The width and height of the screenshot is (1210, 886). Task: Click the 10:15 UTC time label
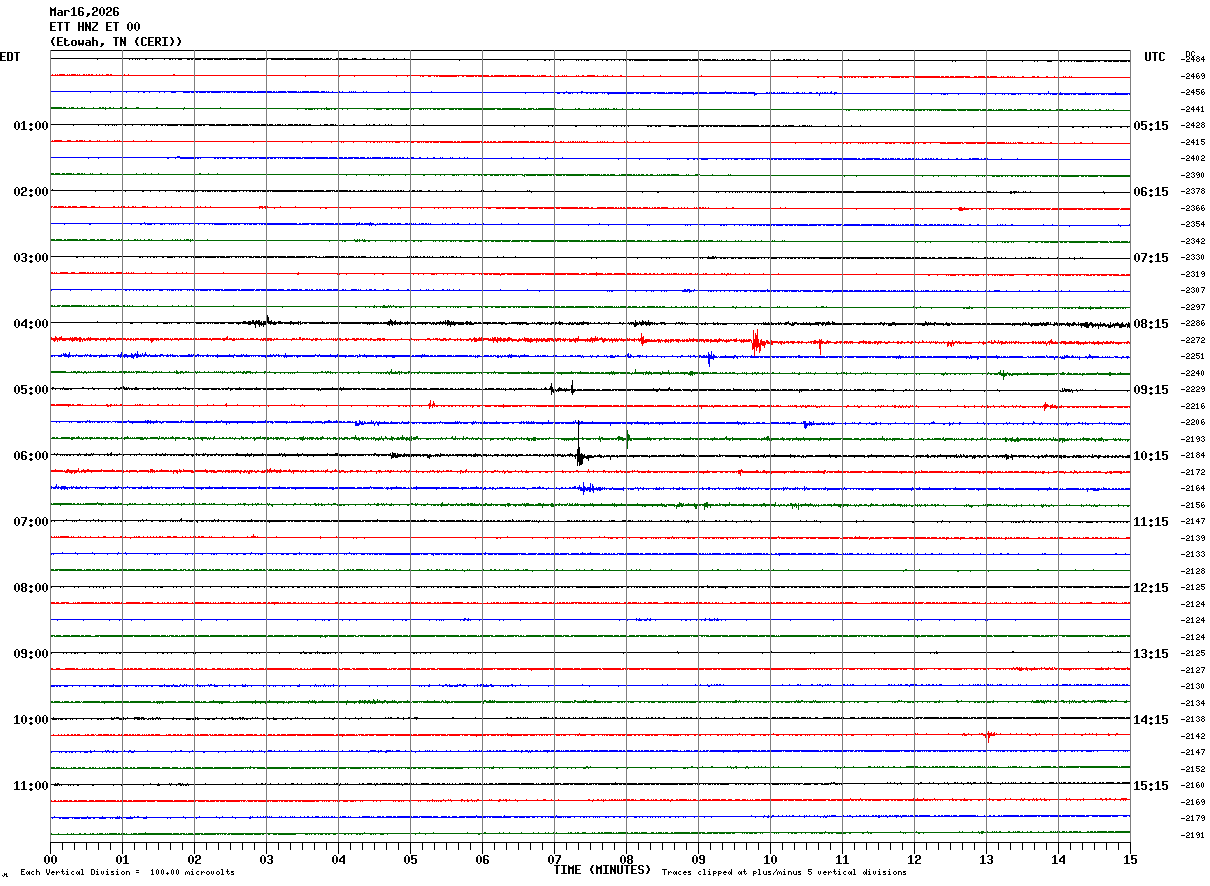pyautogui.click(x=1151, y=456)
